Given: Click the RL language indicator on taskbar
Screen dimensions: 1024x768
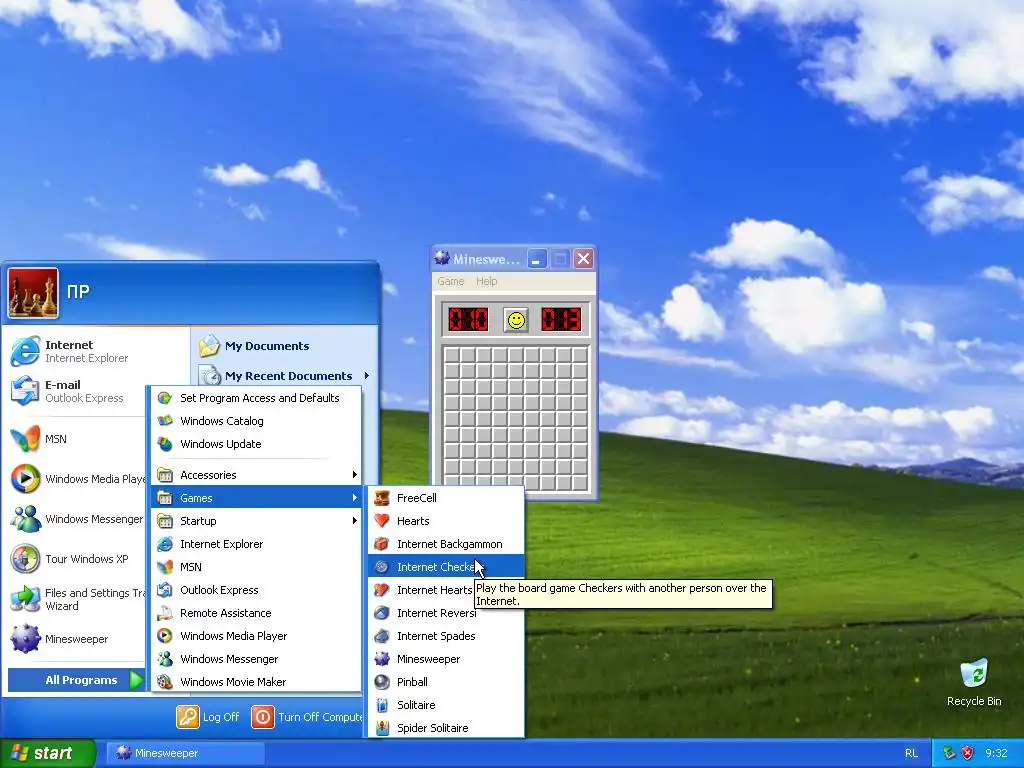Looking at the screenshot, I should [x=912, y=753].
